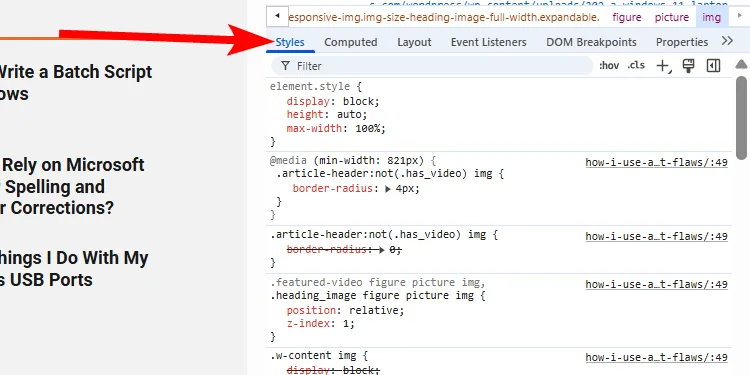
Task: Open source link beside .w-content img rule
Action: (656, 357)
